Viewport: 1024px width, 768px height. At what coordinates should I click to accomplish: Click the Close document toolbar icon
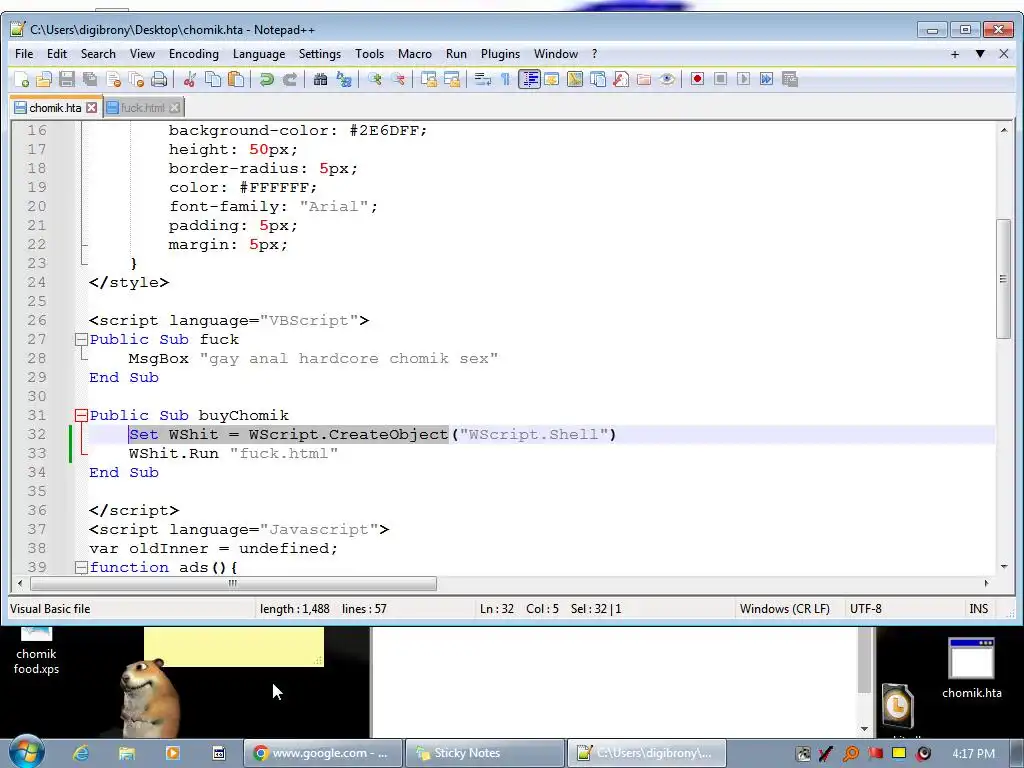[x=113, y=80]
